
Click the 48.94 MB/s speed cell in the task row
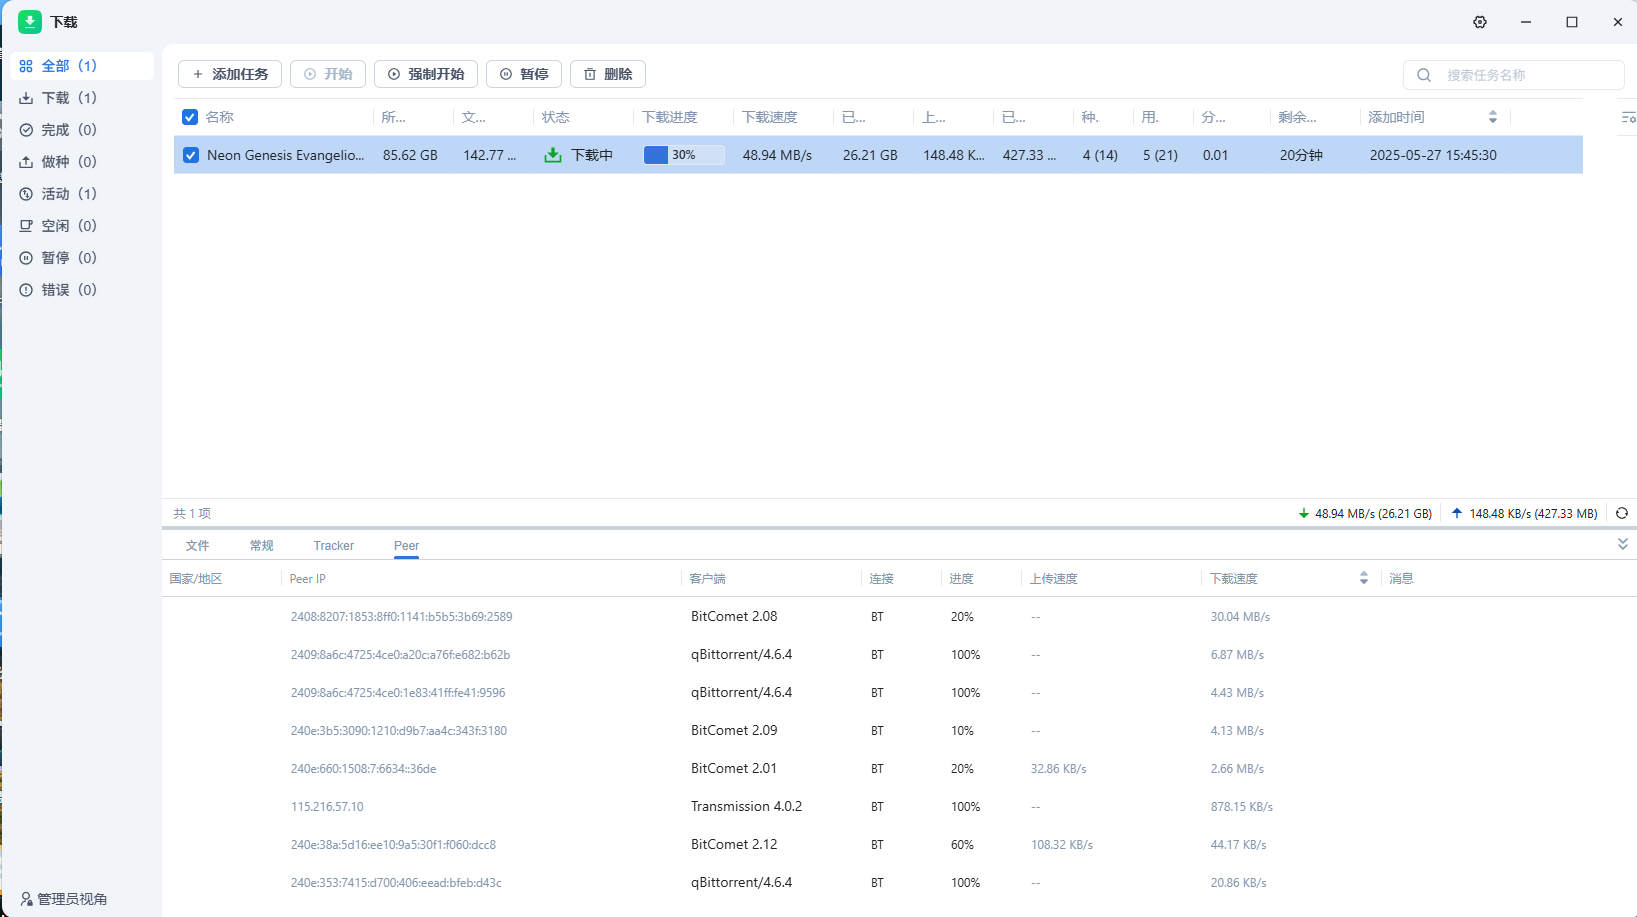777,155
